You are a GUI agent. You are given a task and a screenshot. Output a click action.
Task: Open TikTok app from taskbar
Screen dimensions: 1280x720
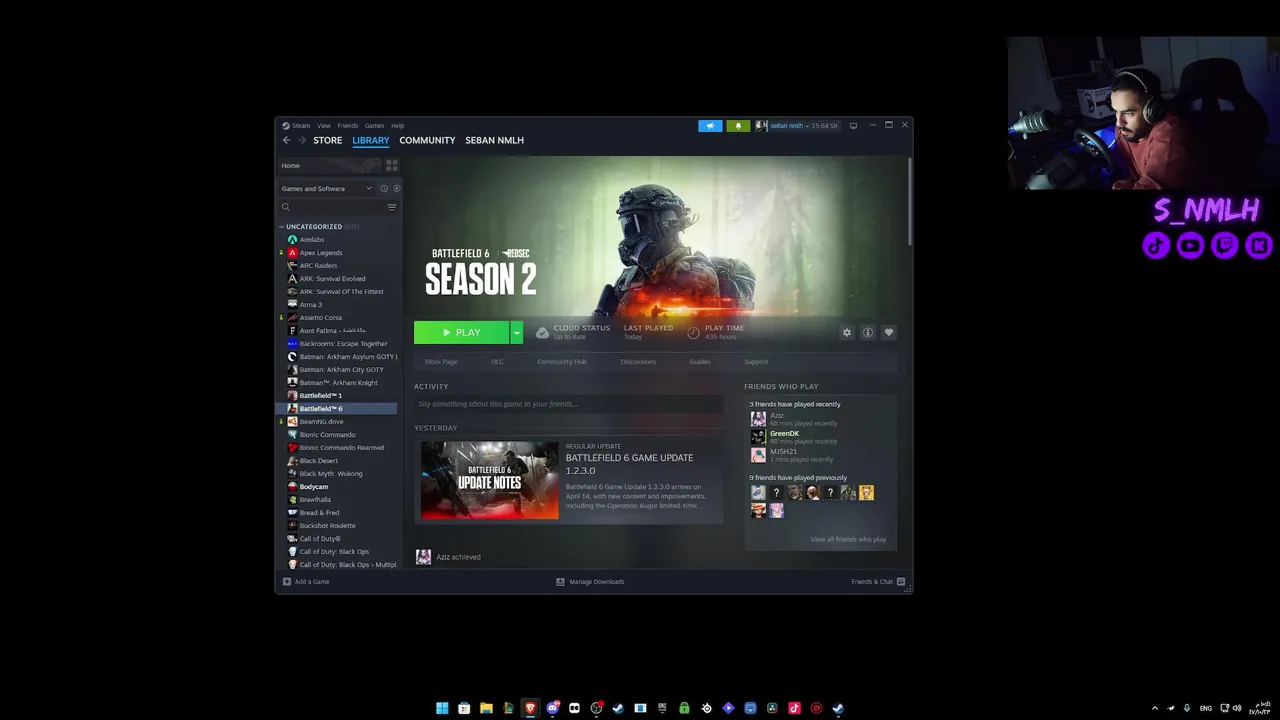pyautogui.click(x=794, y=708)
